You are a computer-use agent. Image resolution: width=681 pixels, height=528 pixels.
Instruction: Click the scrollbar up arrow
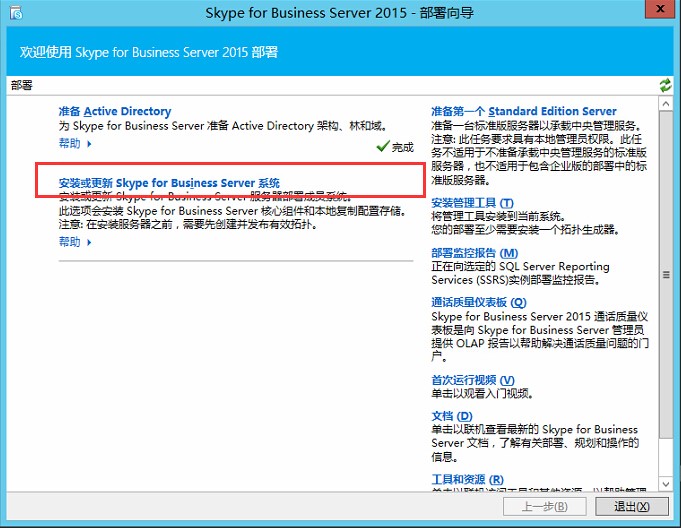pos(665,104)
